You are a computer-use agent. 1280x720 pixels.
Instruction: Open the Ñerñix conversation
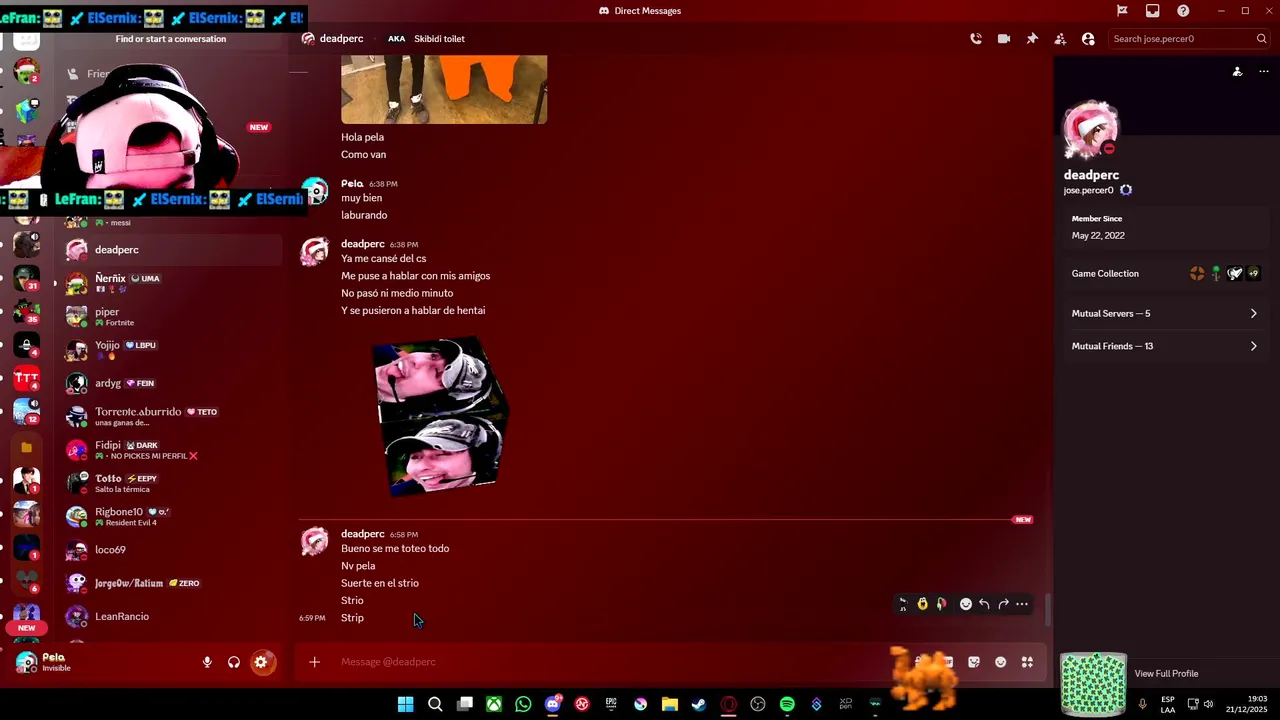[x=173, y=283]
